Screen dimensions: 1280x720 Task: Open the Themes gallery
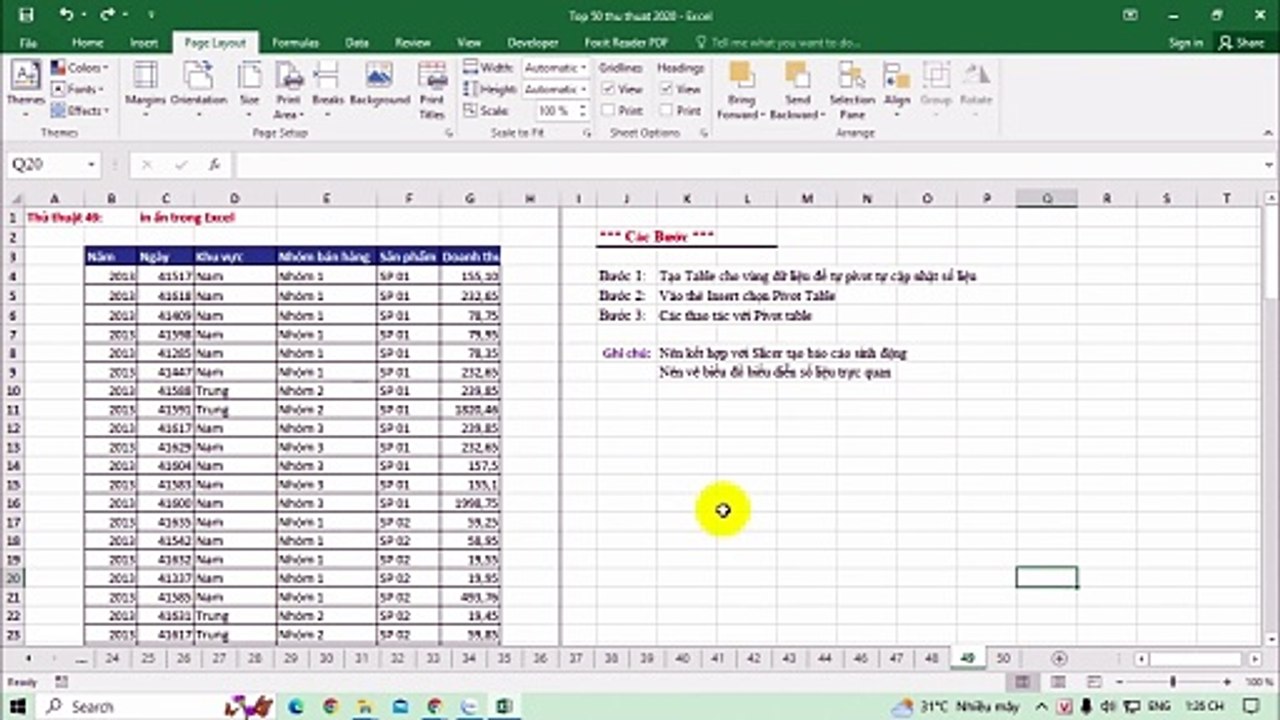click(x=25, y=88)
